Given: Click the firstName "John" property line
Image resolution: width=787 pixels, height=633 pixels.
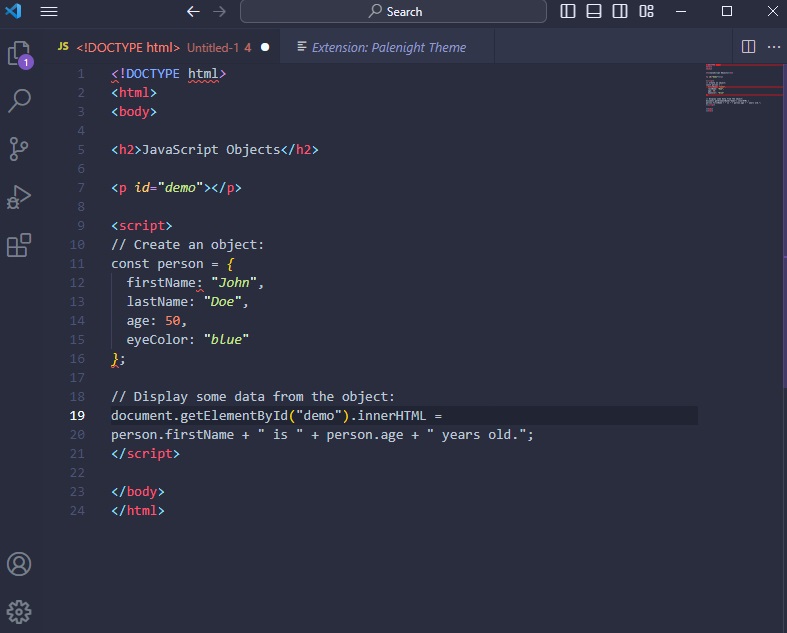Looking at the screenshot, I should [x=195, y=283].
